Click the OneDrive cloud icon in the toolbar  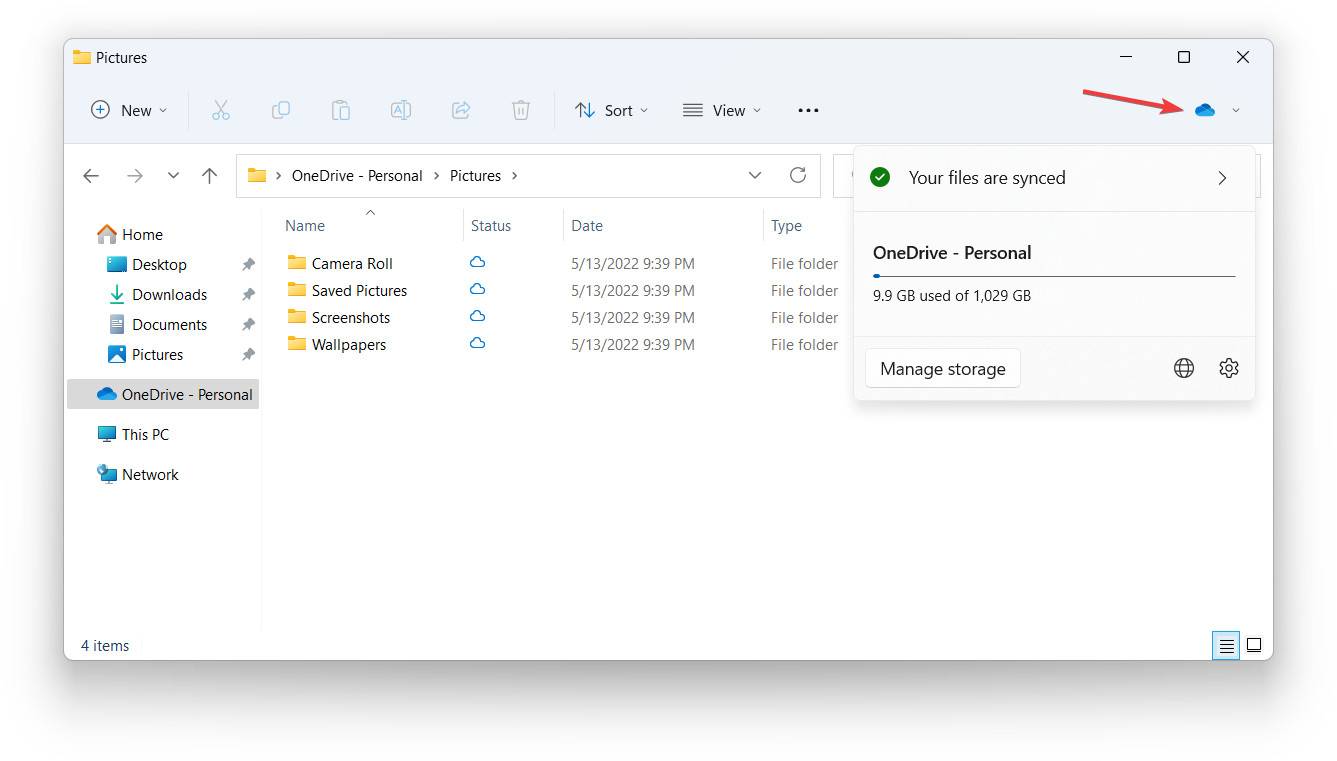(x=1206, y=110)
